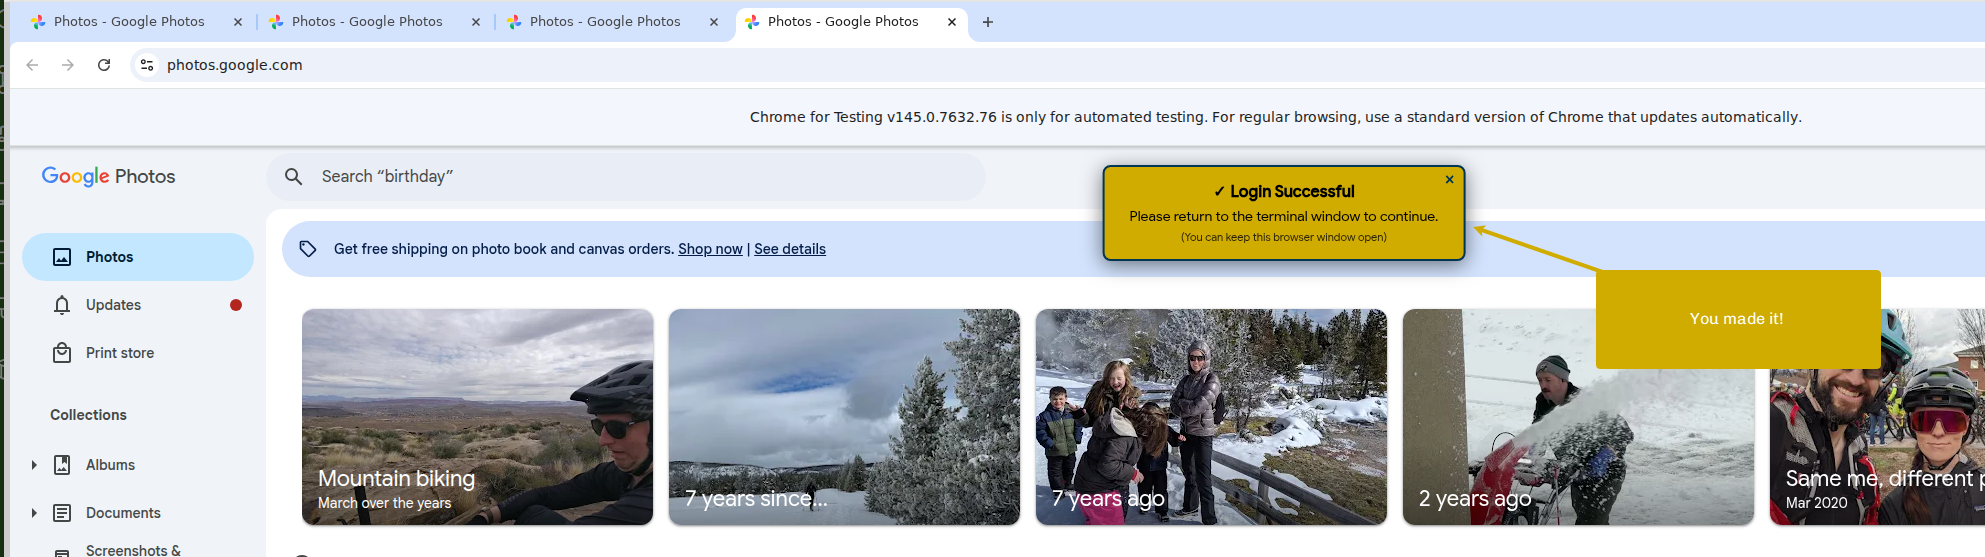Open the See details link

point(789,249)
